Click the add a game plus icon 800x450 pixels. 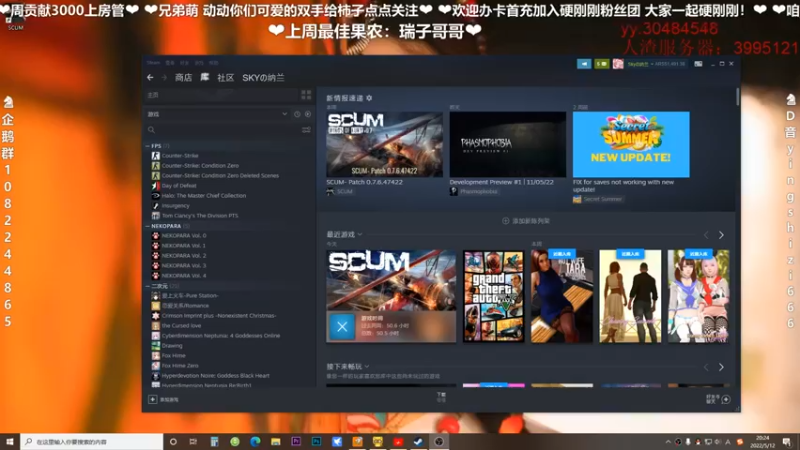click(153, 399)
